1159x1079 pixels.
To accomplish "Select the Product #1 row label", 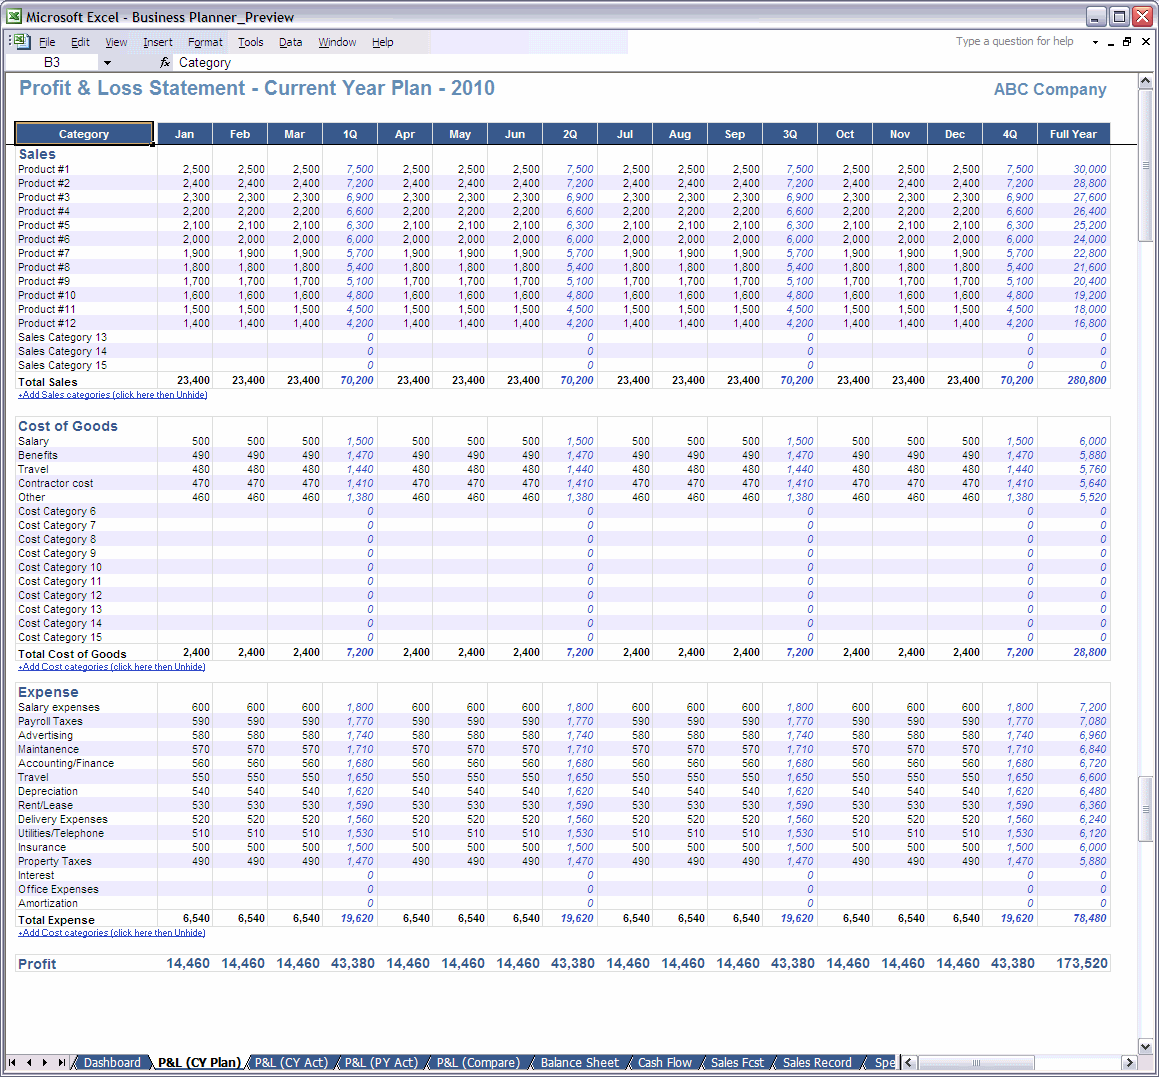I will pyautogui.click(x=44, y=169).
